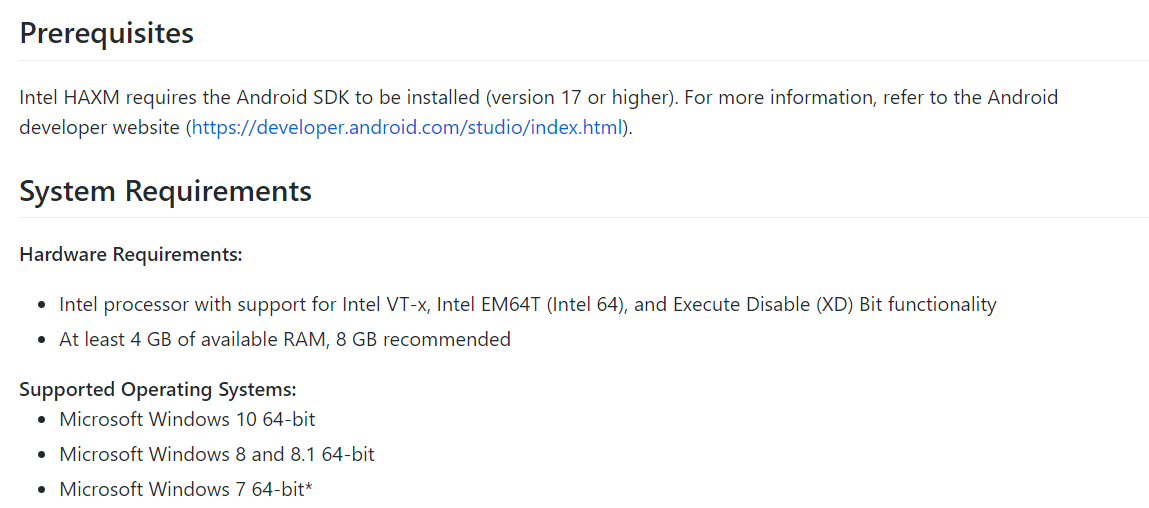Click the asterisk after Windows 7 64-bit
This screenshot has width=1149, height=508.
coord(309,486)
